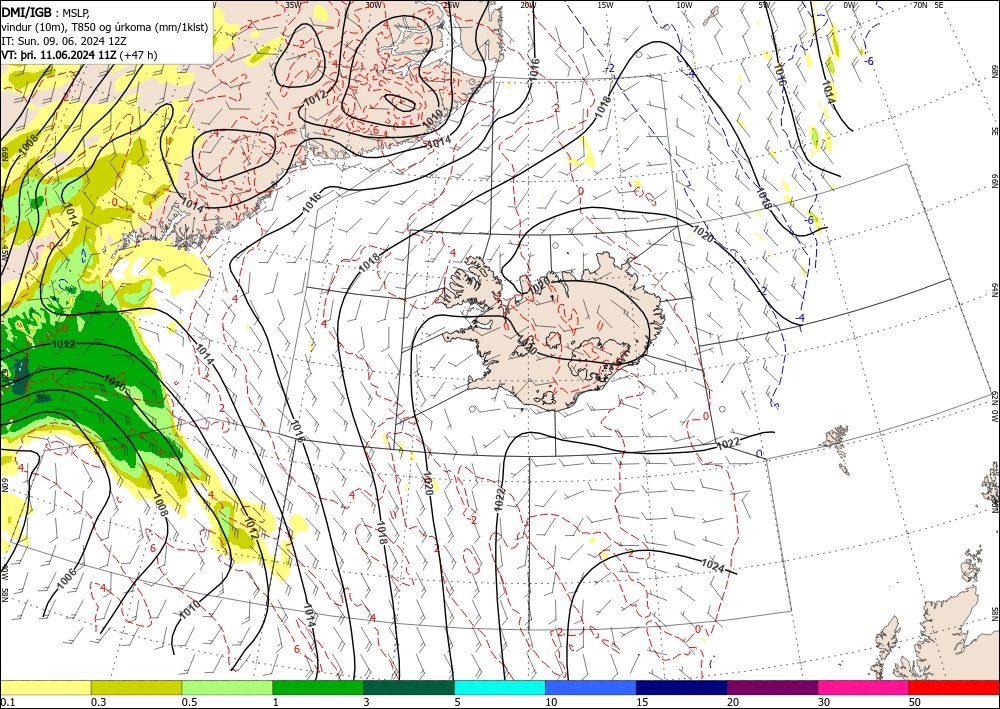This screenshot has width=1000, height=709.
Task: Click the "50" legend scale value
Action: pyautogui.click(x=915, y=702)
